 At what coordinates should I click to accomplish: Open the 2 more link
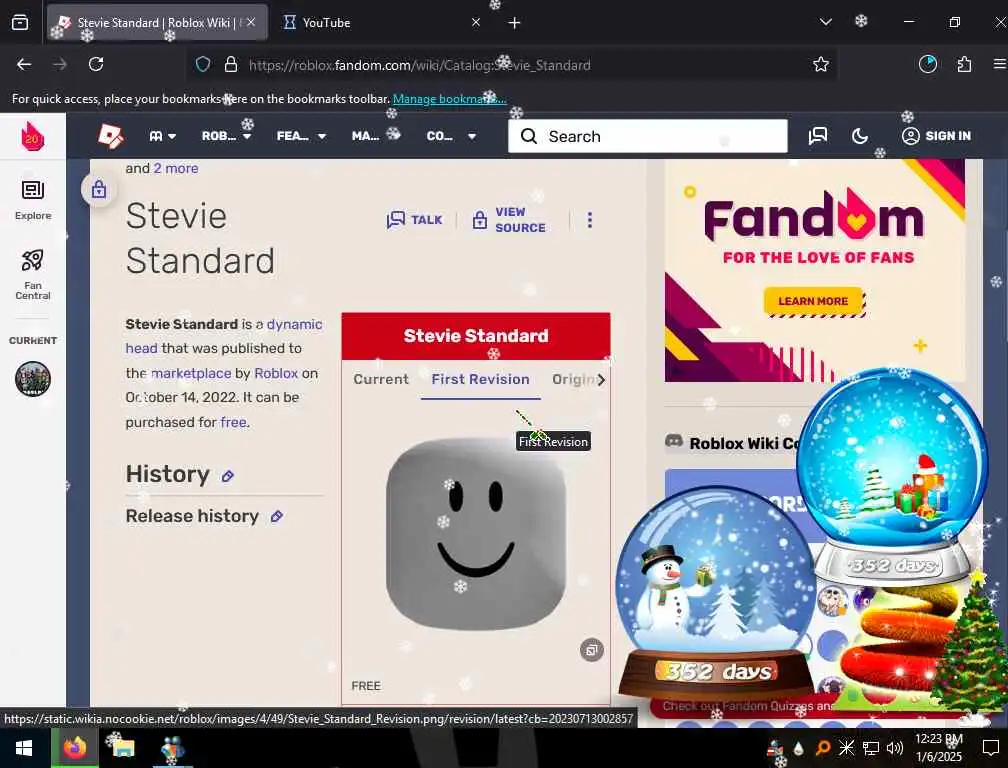tap(176, 168)
